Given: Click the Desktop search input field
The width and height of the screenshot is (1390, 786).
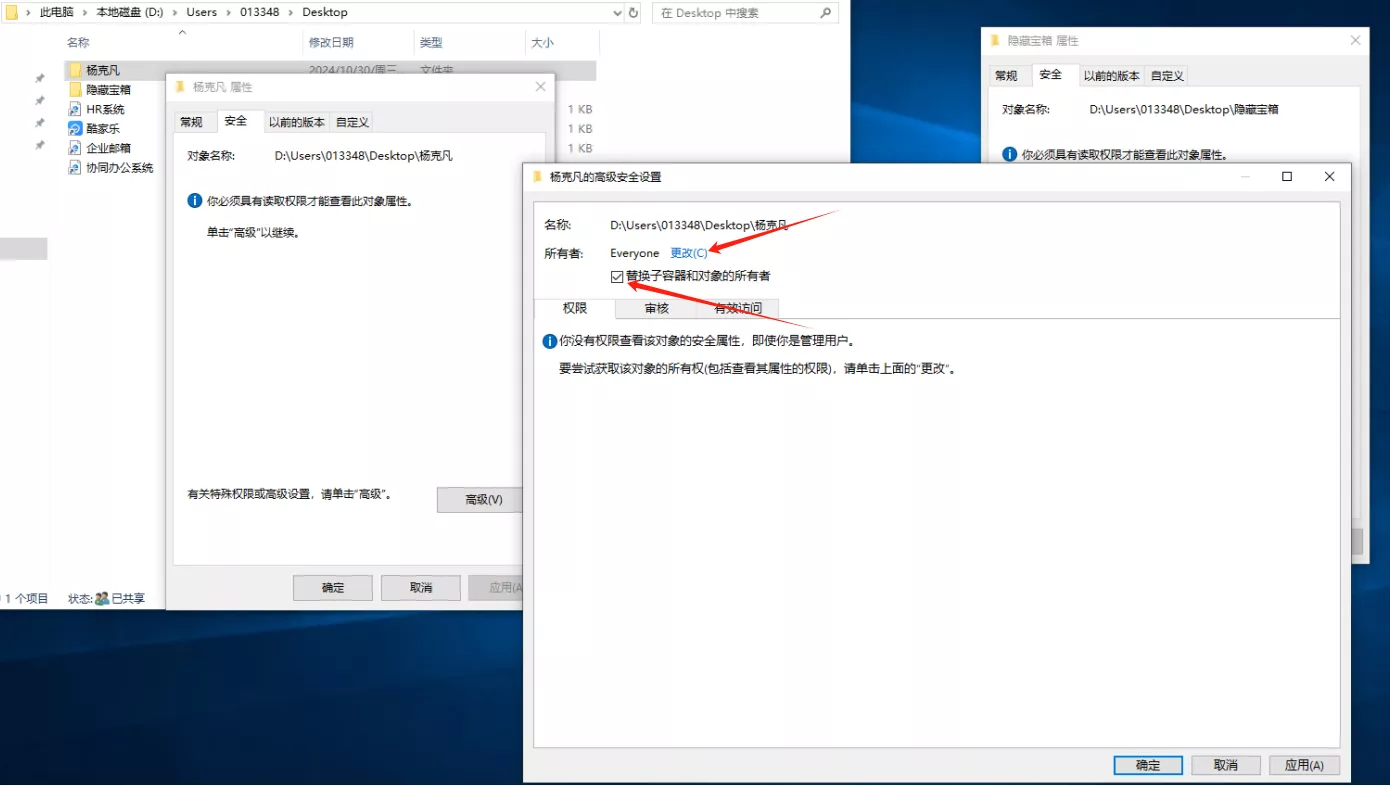Looking at the screenshot, I should pos(735,13).
